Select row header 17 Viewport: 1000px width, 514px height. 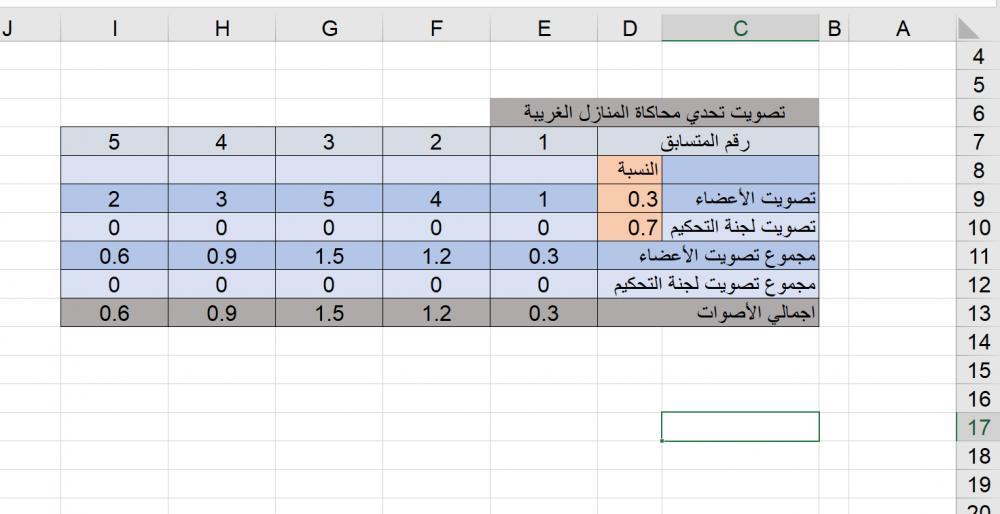pos(978,427)
